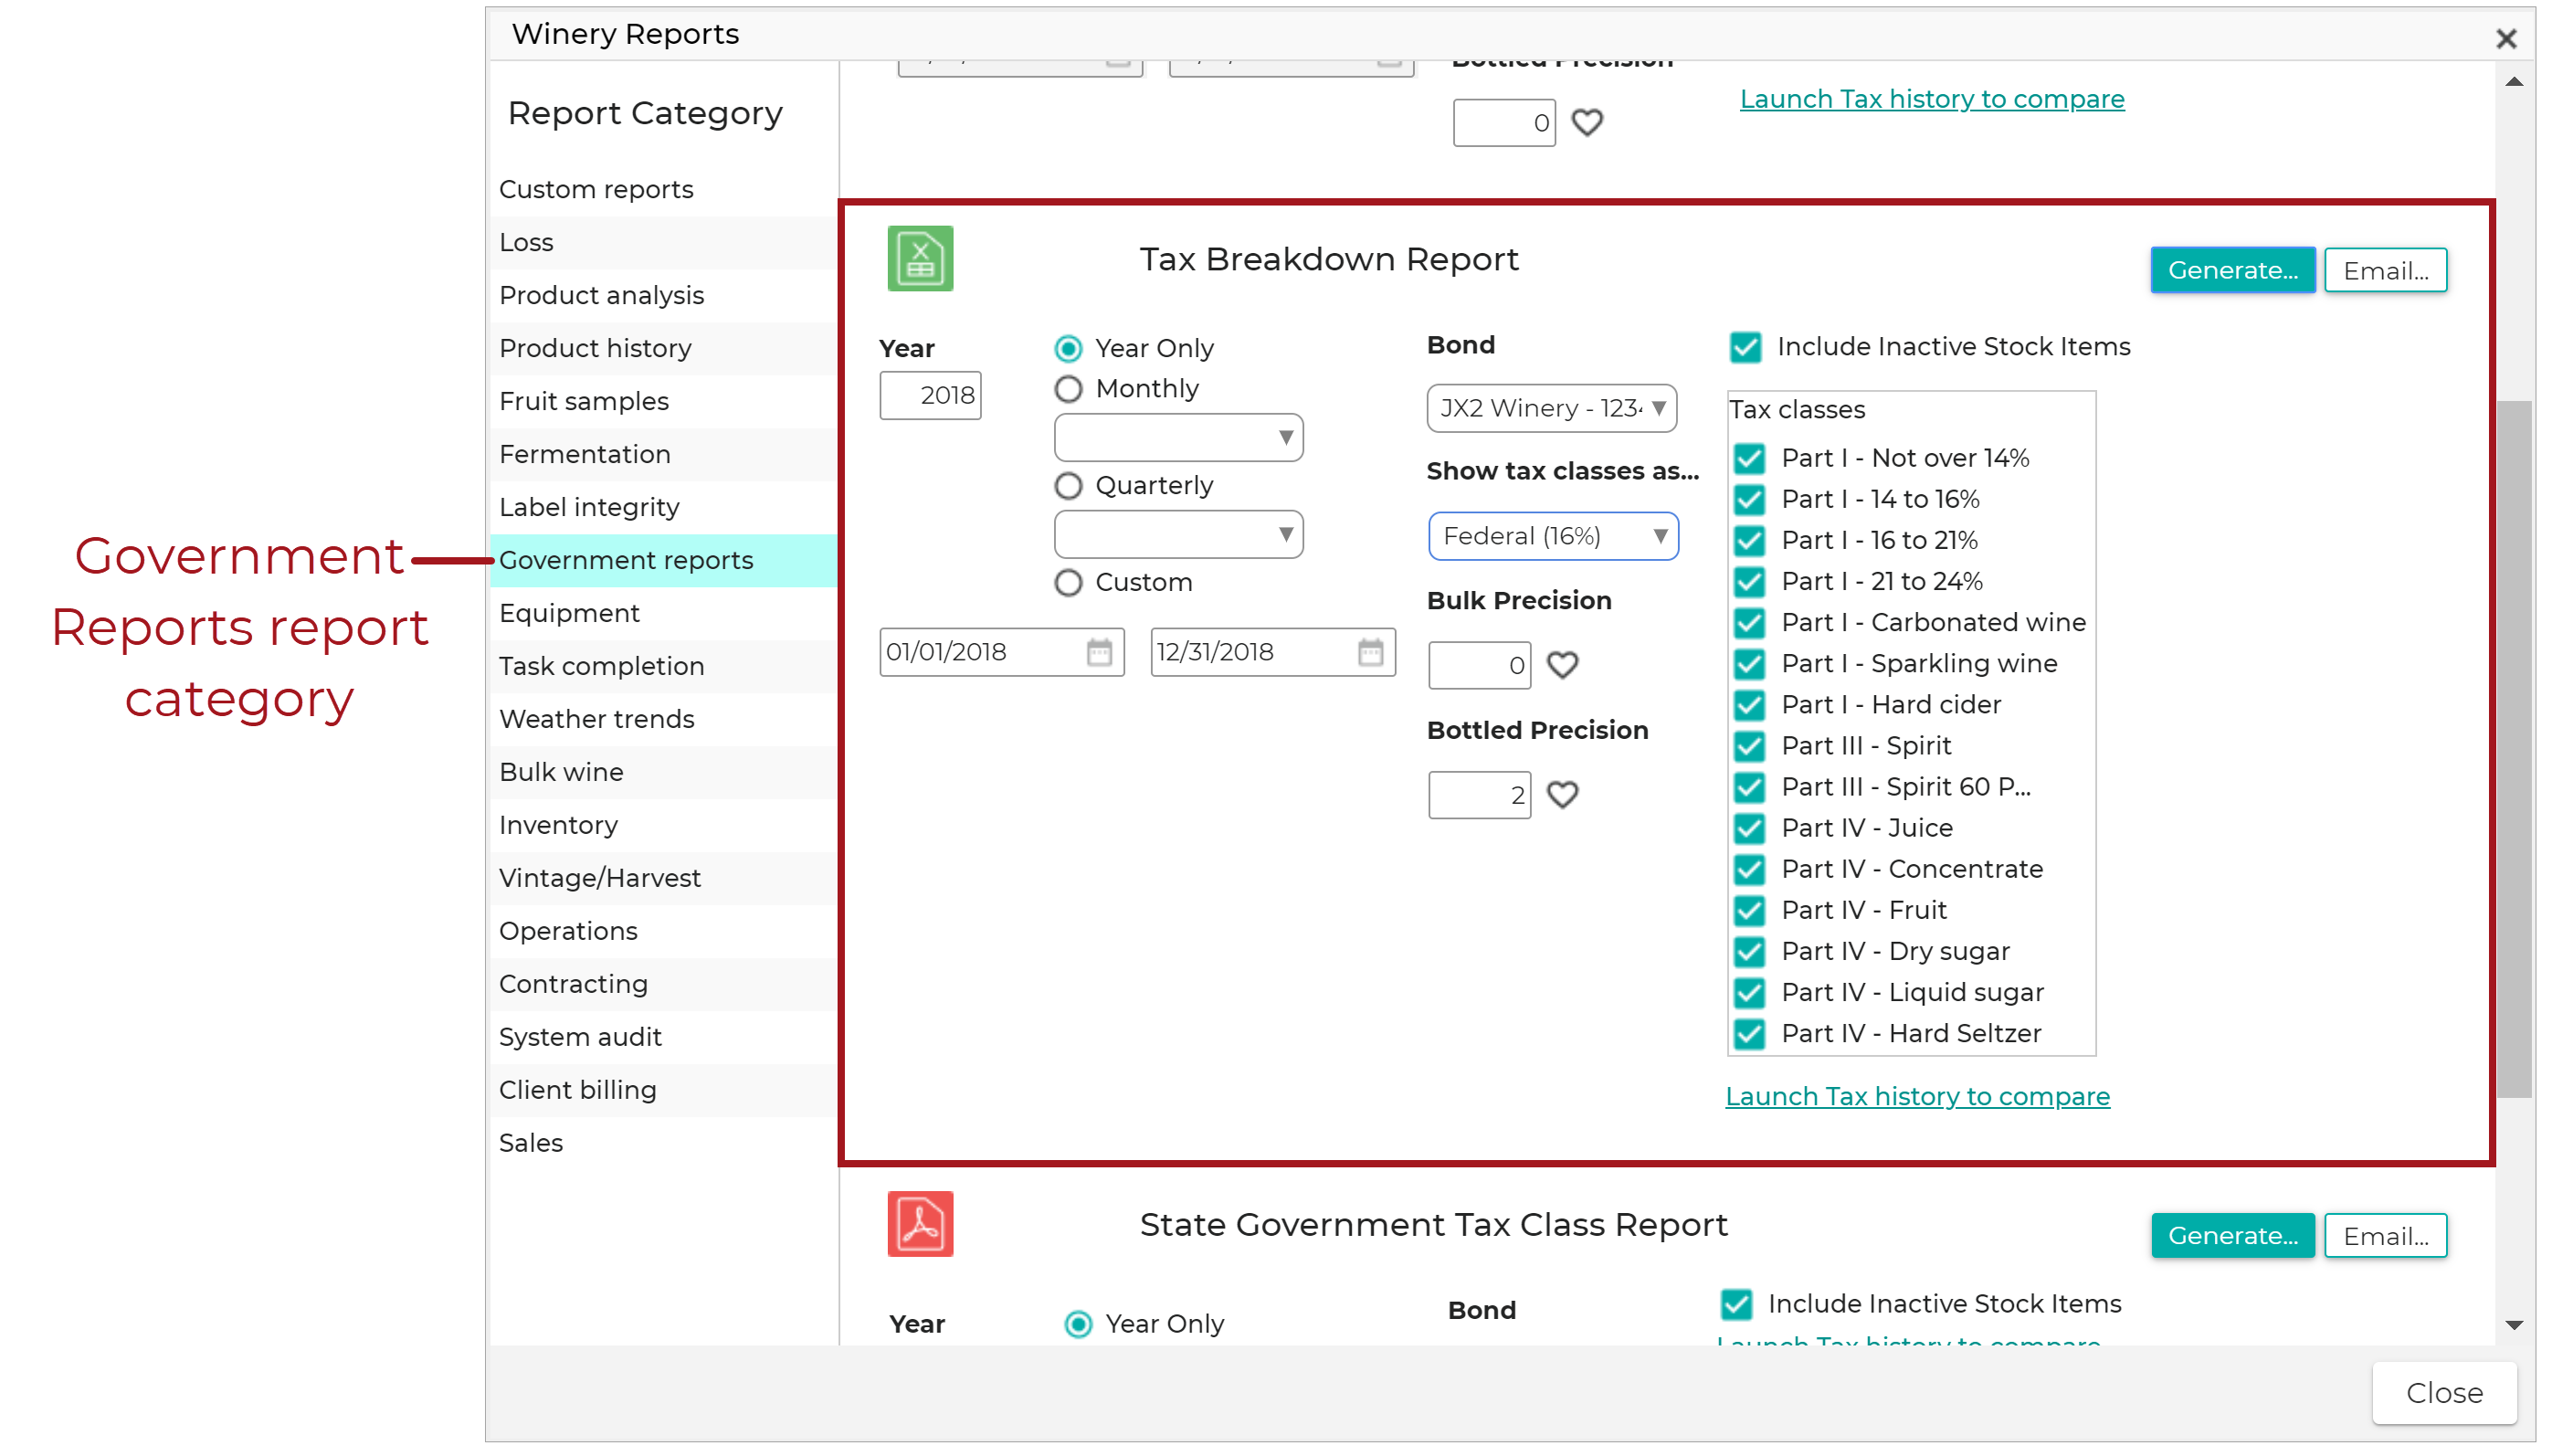Viewport: 2552px width, 1456px height.
Task: Email the Tax Breakdown Report
Action: click(x=2385, y=271)
